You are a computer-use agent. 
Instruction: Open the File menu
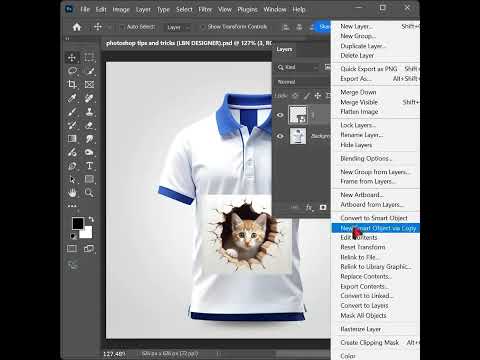[85, 9]
